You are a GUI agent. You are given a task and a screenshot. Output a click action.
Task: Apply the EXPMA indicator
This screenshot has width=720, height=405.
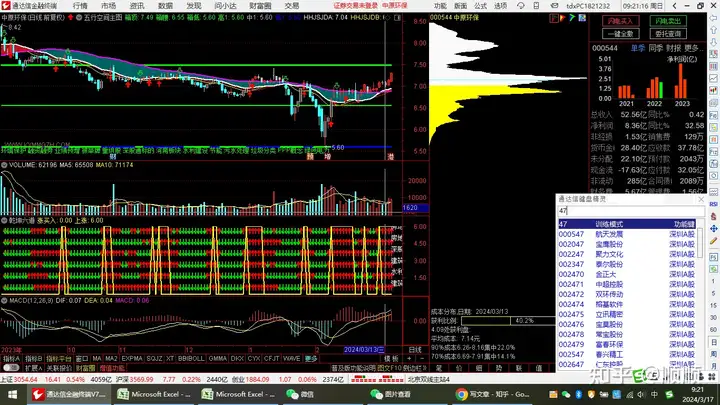pos(132,359)
